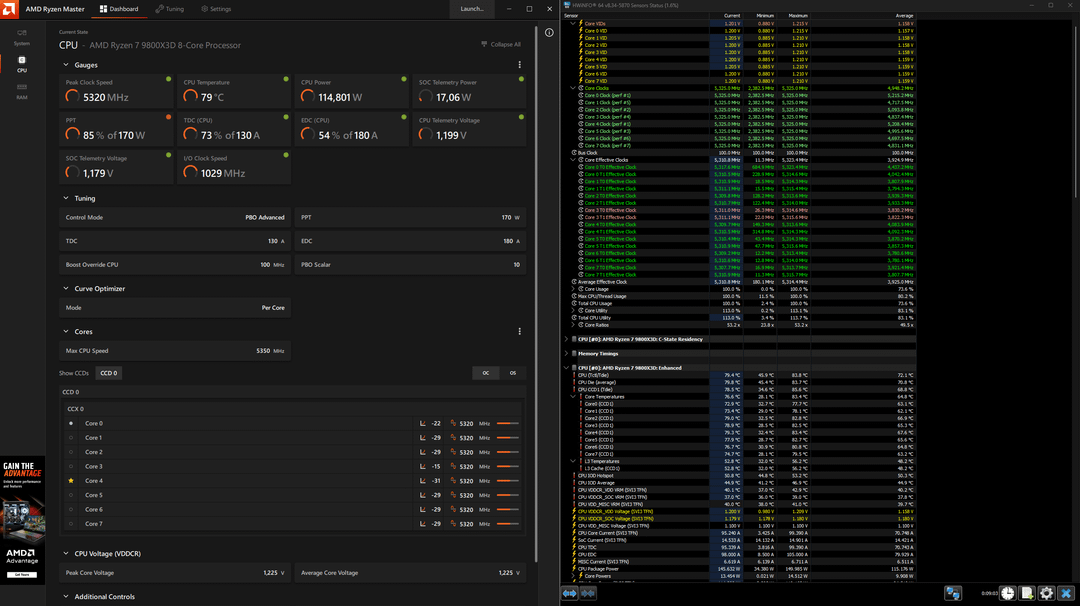This screenshot has width=1080, height=606.
Task: Open HWiNFO settings gear icon
Action: pos(1046,593)
